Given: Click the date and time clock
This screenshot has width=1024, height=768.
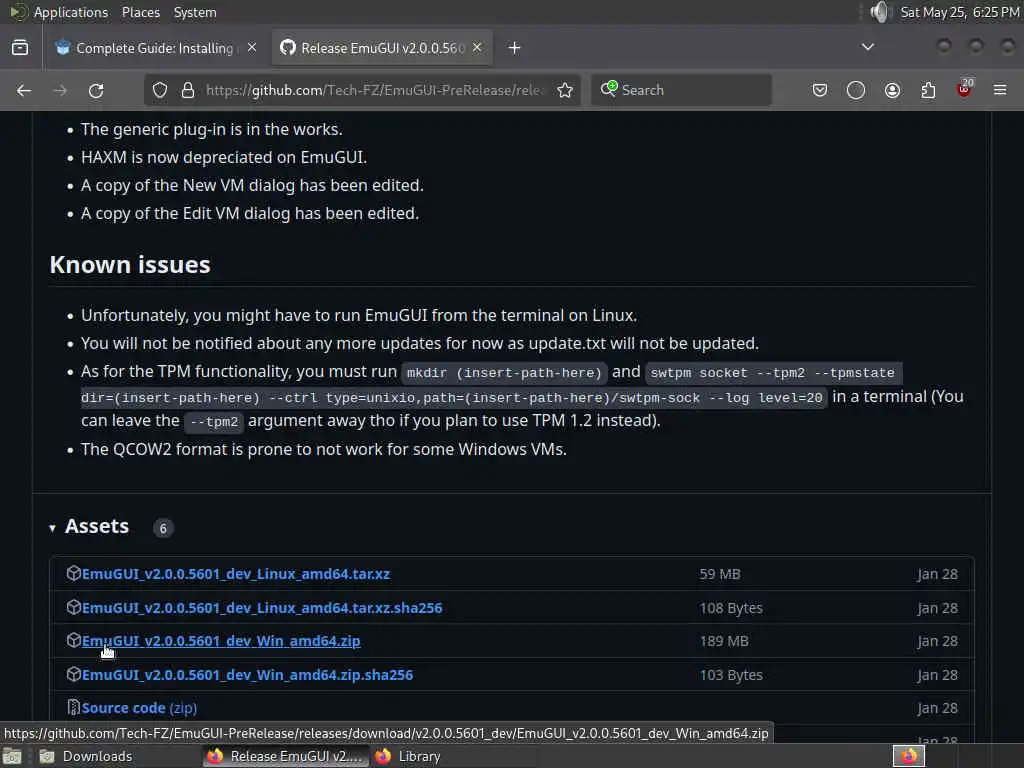Looking at the screenshot, I should (960, 12).
